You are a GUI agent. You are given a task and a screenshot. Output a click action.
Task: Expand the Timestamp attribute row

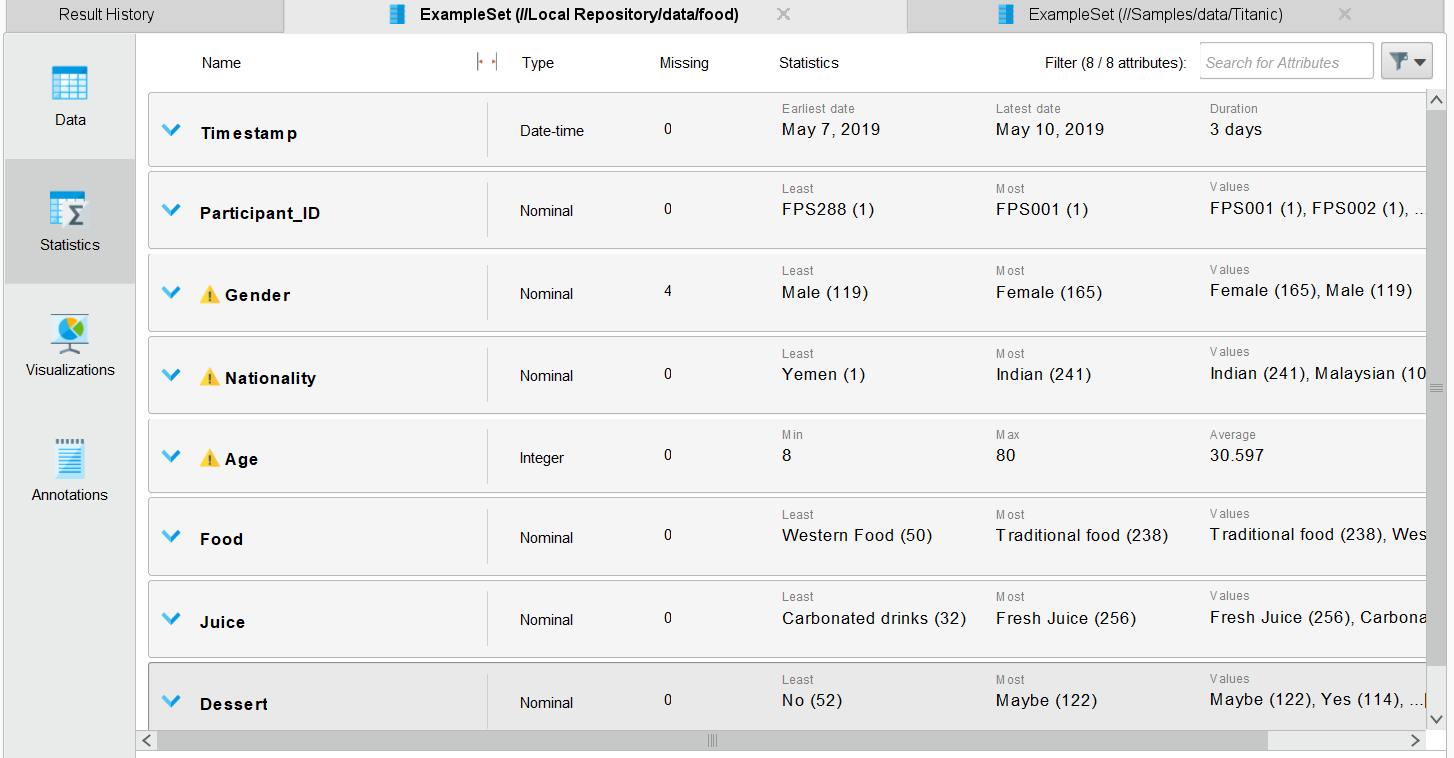[171, 130]
